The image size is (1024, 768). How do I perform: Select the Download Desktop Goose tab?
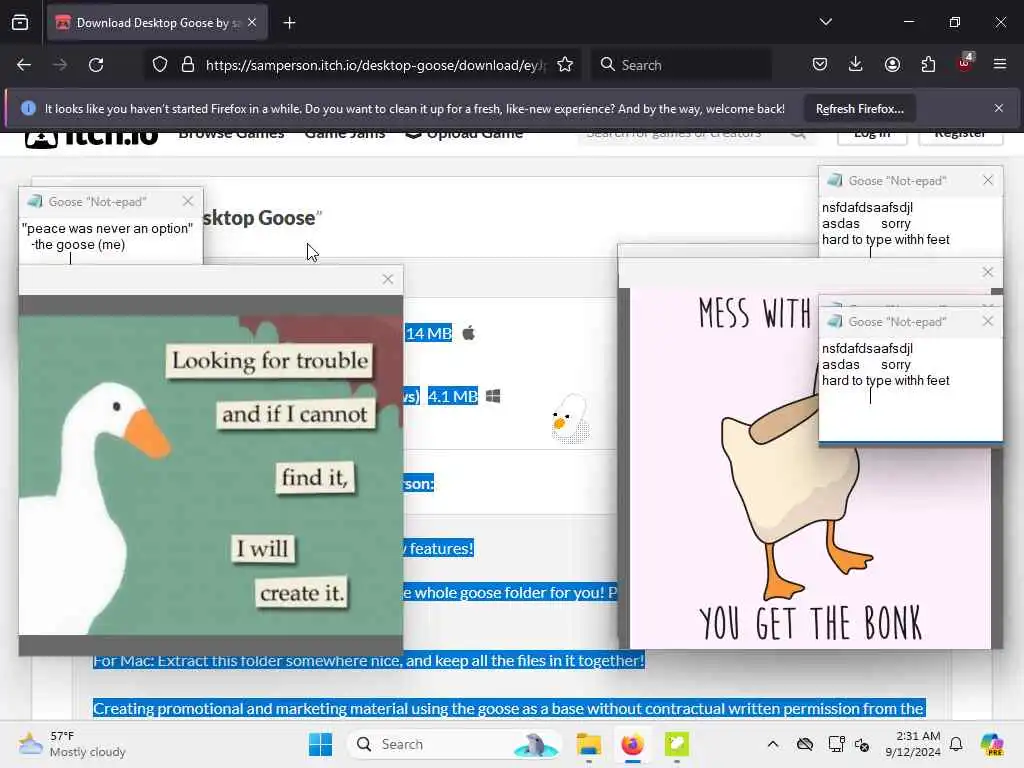157,23
